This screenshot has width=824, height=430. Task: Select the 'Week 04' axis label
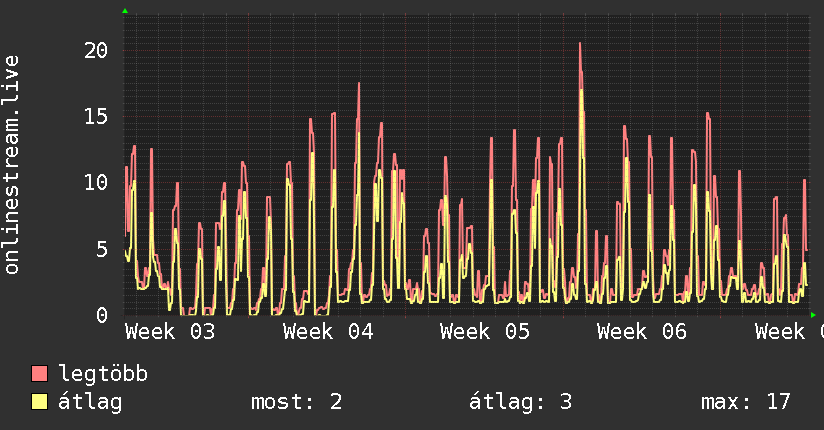[328, 332]
